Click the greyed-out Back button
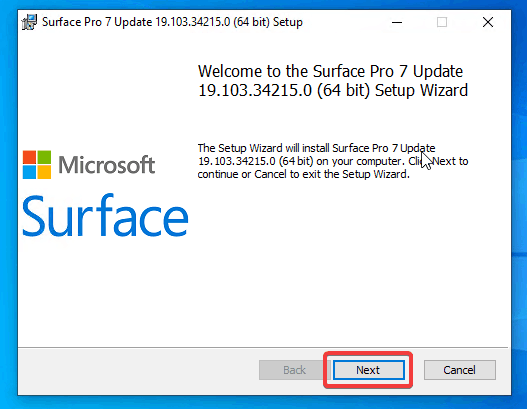 pyautogui.click(x=294, y=370)
